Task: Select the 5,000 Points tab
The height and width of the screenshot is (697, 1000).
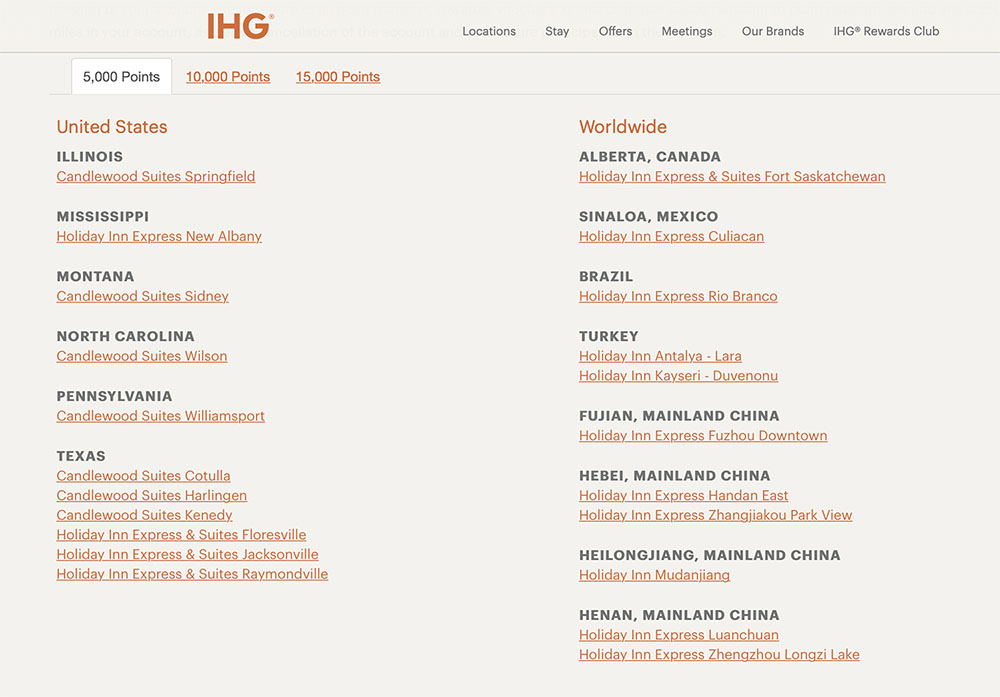Action: coord(121,77)
